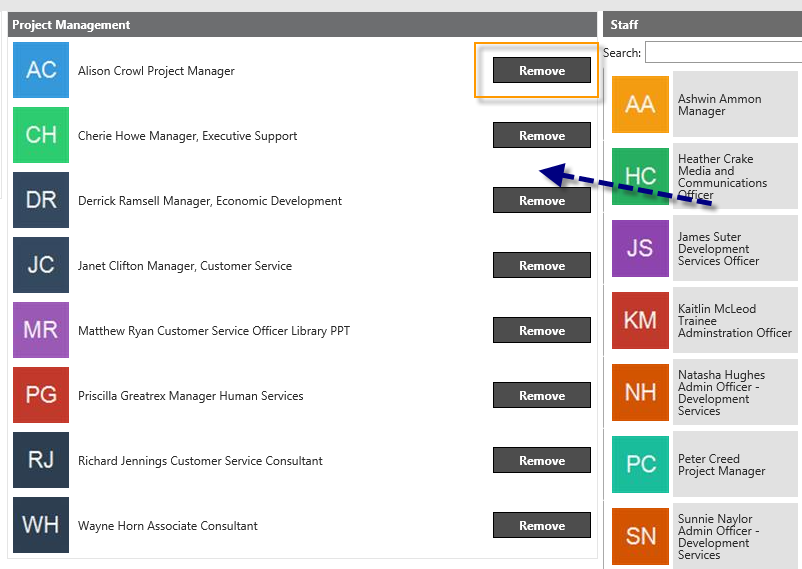Screen dimensions: 802x569
Task: Click the MR avatar for Matthew Ryan
Action: pos(41,330)
